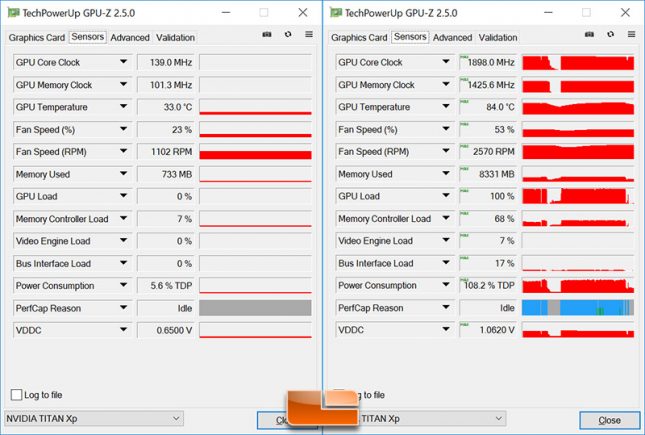Click GPU-Z app icon in left title bar
645x435 pixels.
14,13
